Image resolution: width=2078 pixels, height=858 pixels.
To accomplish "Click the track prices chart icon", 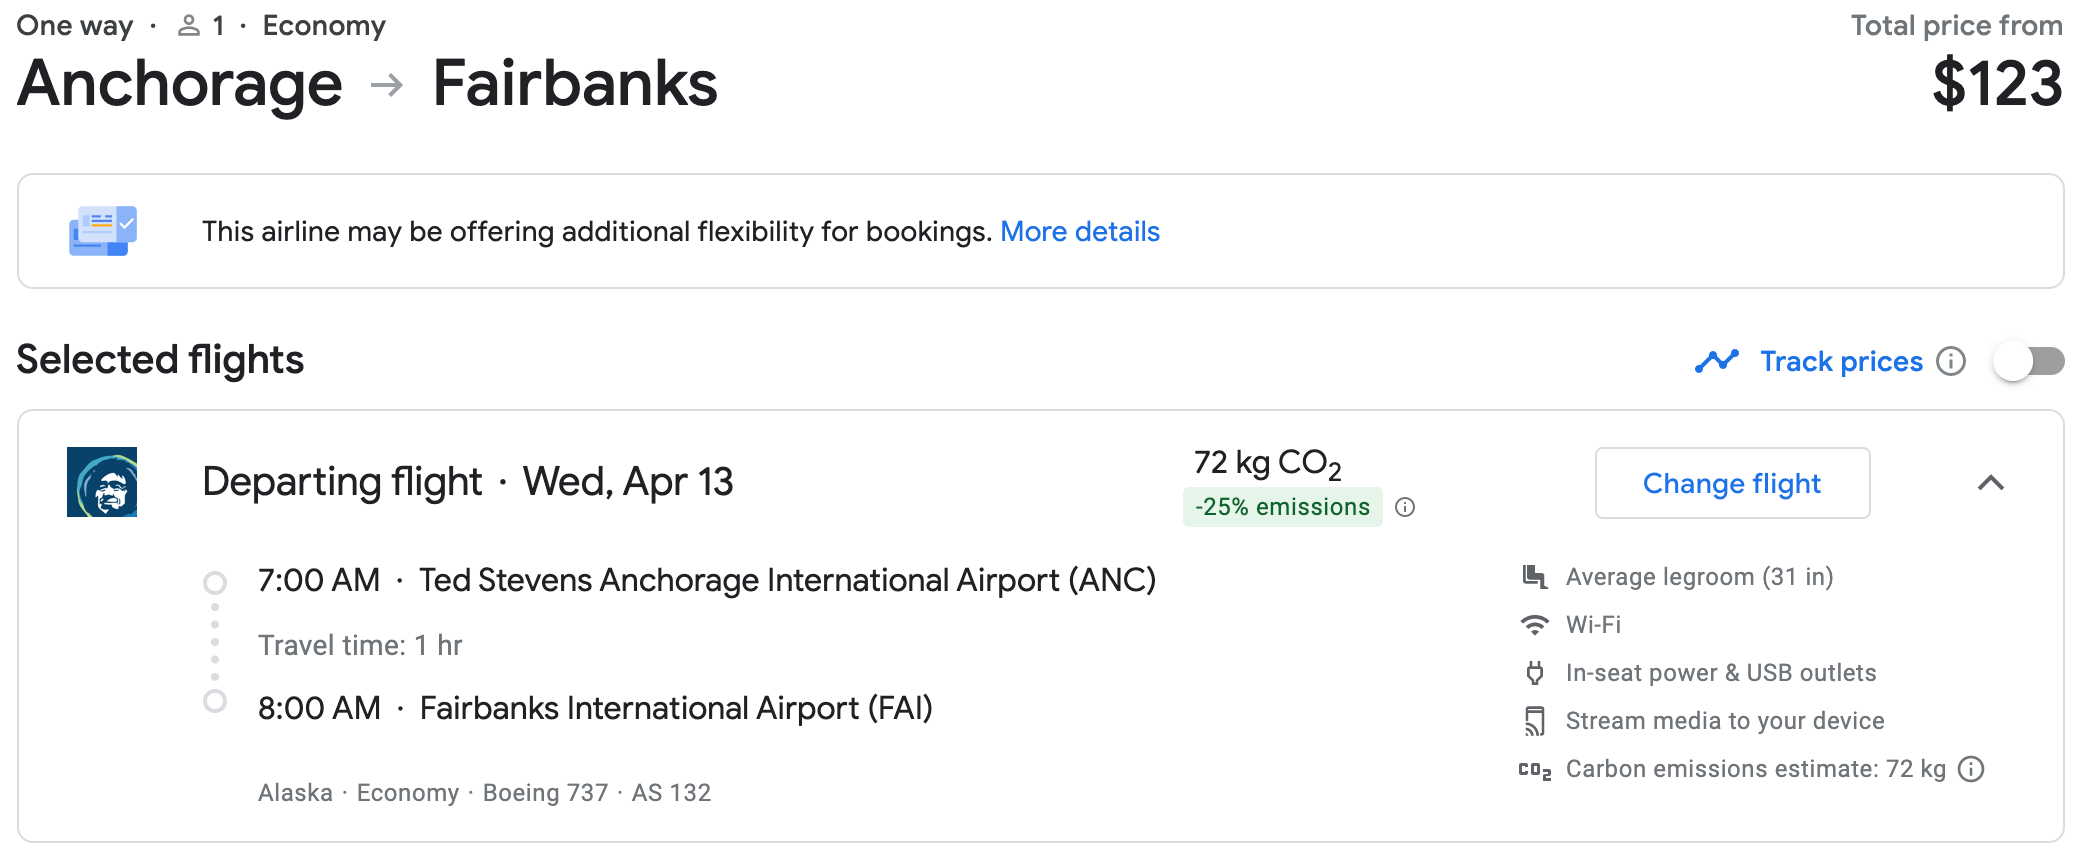I will (1716, 361).
